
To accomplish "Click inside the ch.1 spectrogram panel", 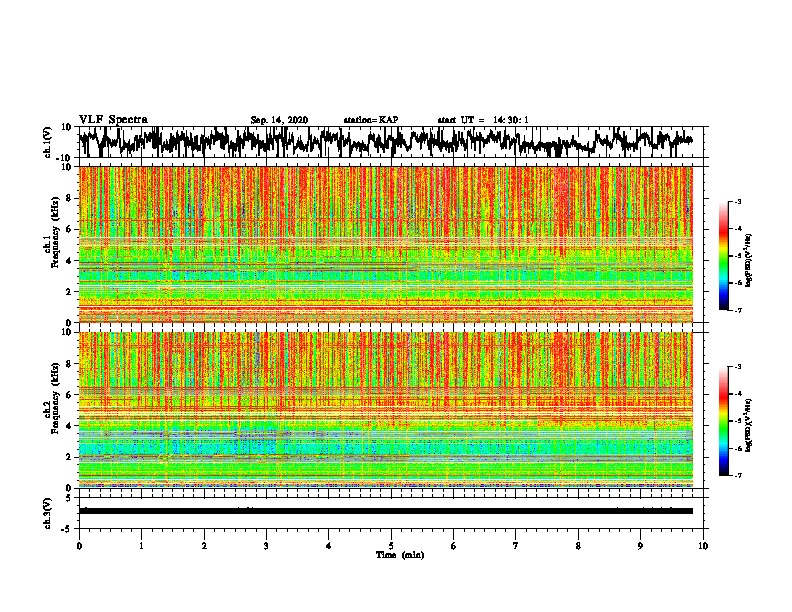I will pos(386,244).
